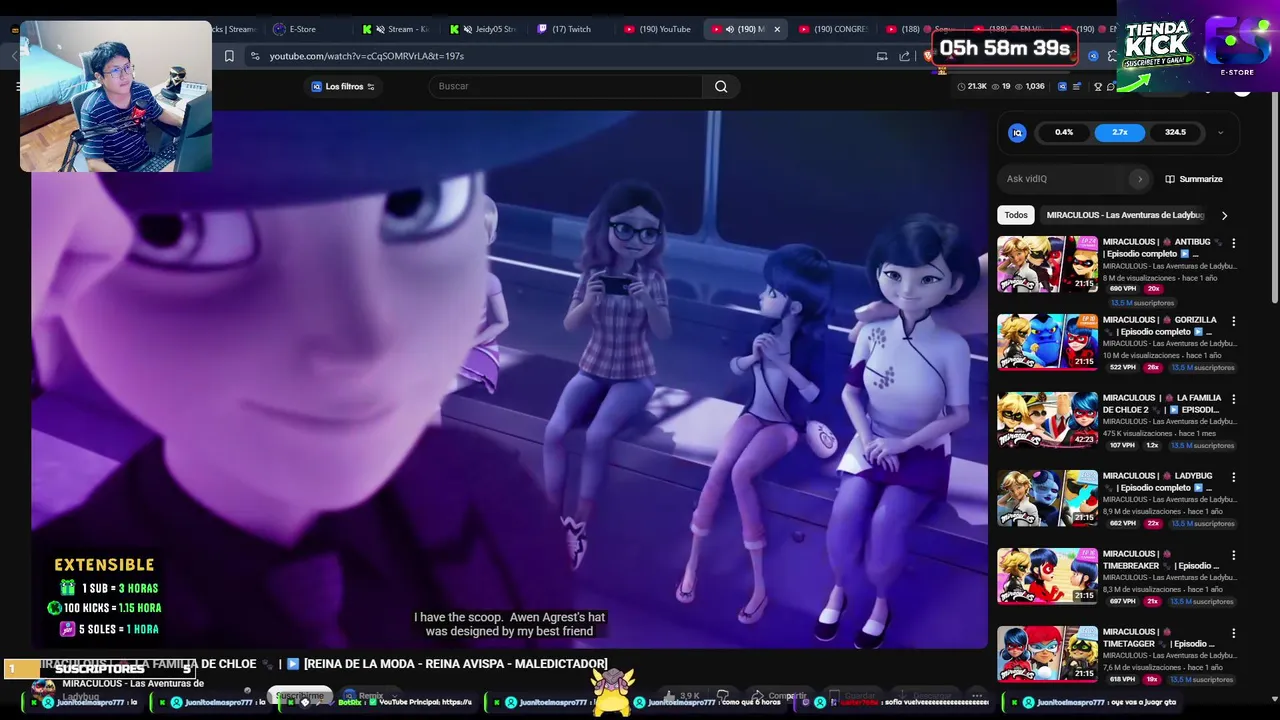This screenshot has height=720, width=1280.
Task: Open the TIMETAGGER episode thumbnail
Action: [x=1047, y=654]
